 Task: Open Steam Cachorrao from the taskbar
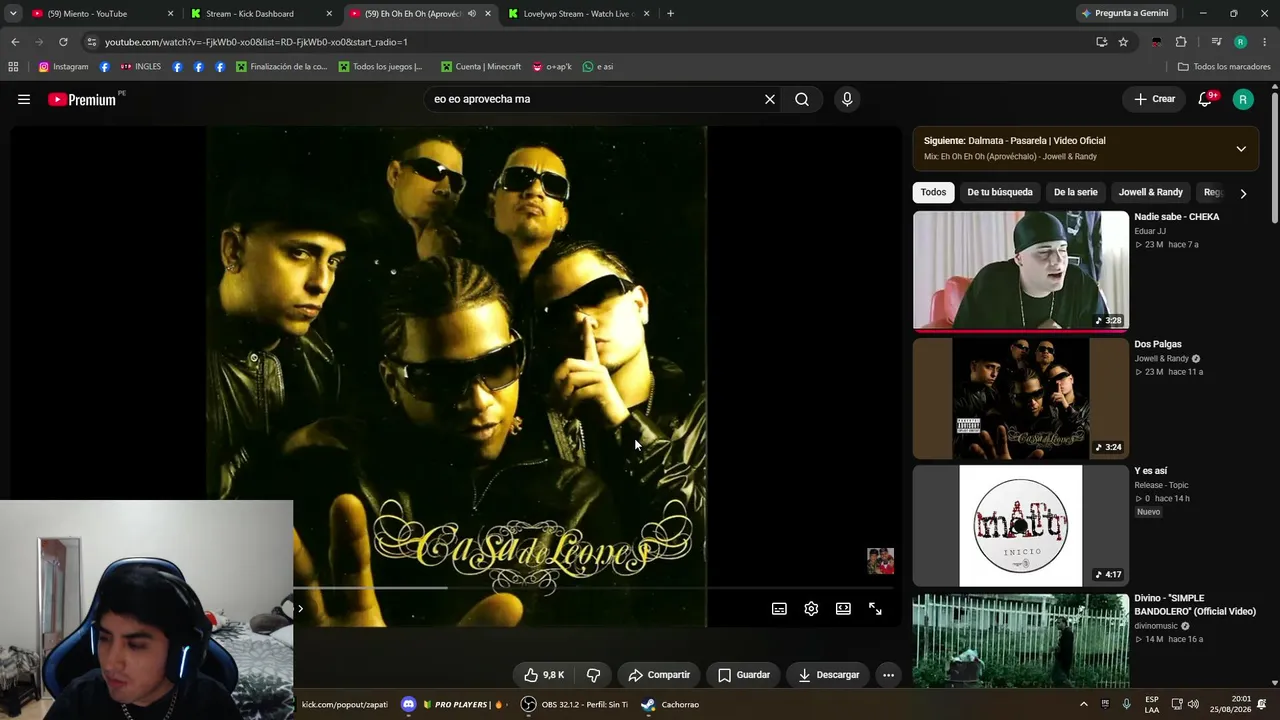pos(670,704)
